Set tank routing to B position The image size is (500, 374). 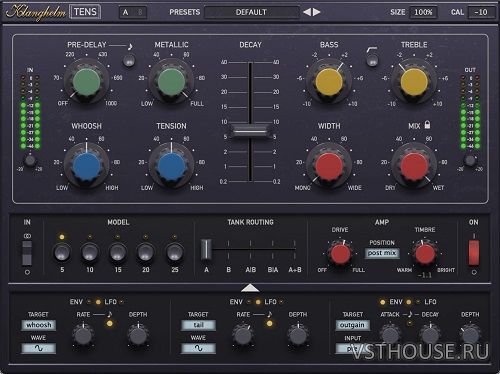tap(228, 270)
